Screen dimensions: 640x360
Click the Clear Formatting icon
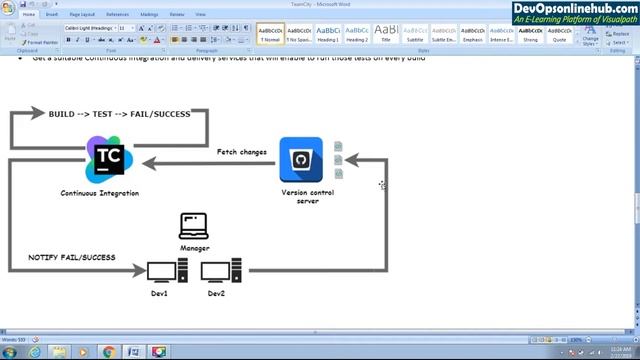click(x=161, y=28)
